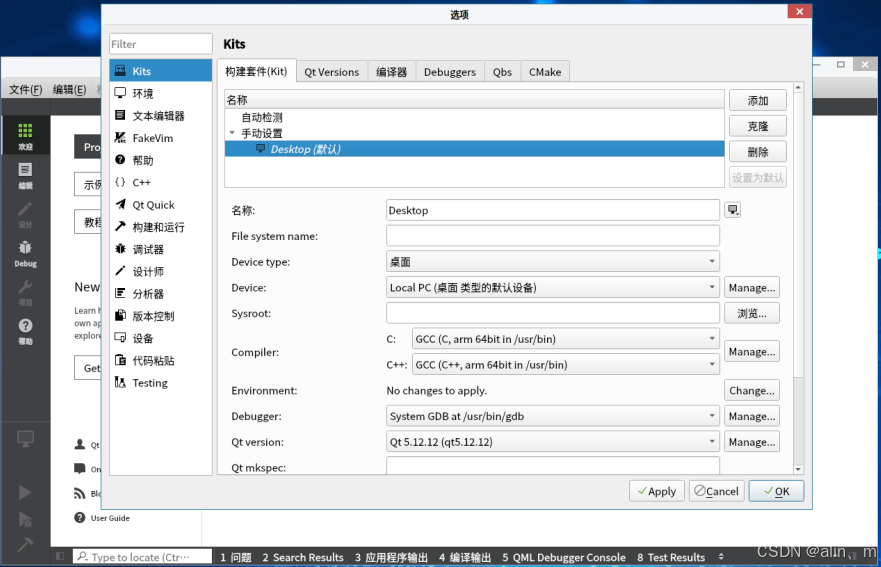Switch to the CMake tab
The height and width of the screenshot is (567, 881).
coord(545,72)
